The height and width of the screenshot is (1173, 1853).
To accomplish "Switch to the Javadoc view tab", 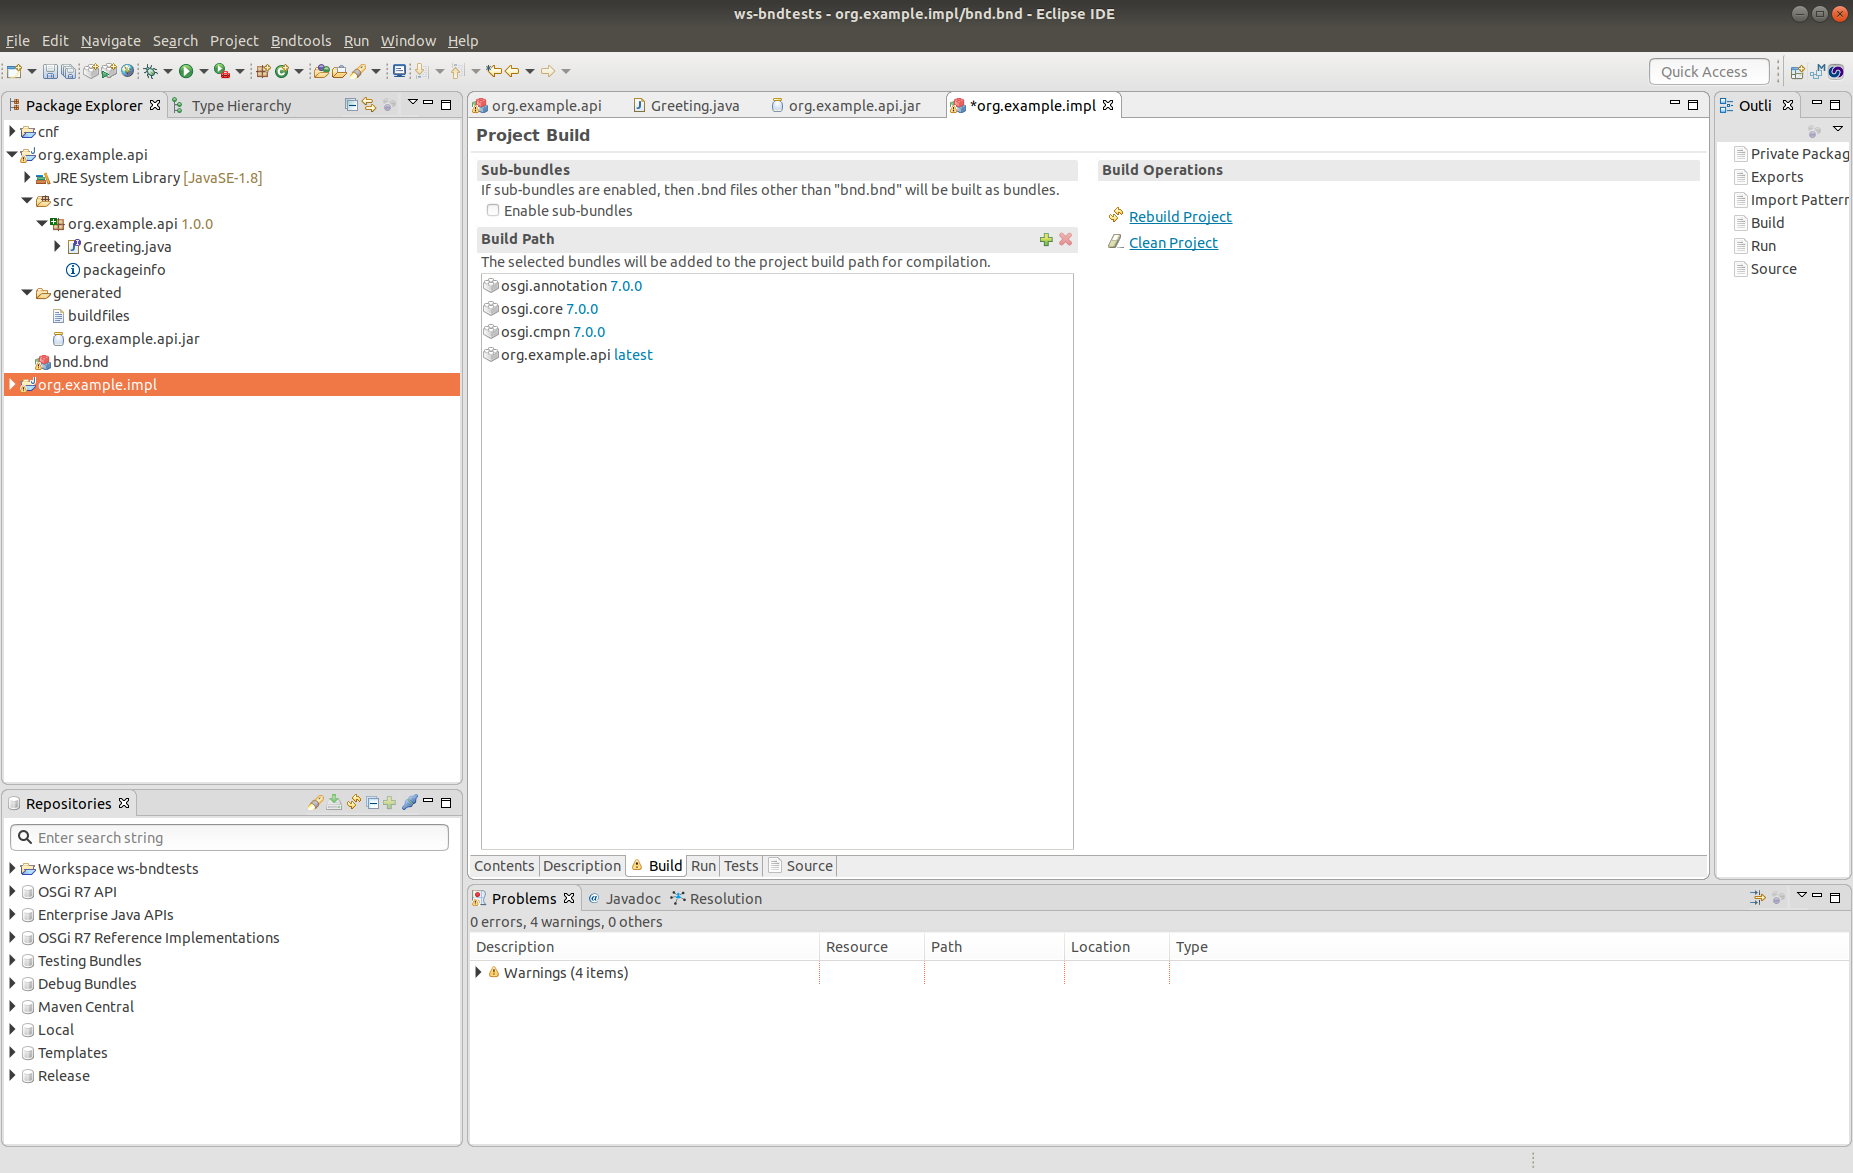I will point(624,898).
